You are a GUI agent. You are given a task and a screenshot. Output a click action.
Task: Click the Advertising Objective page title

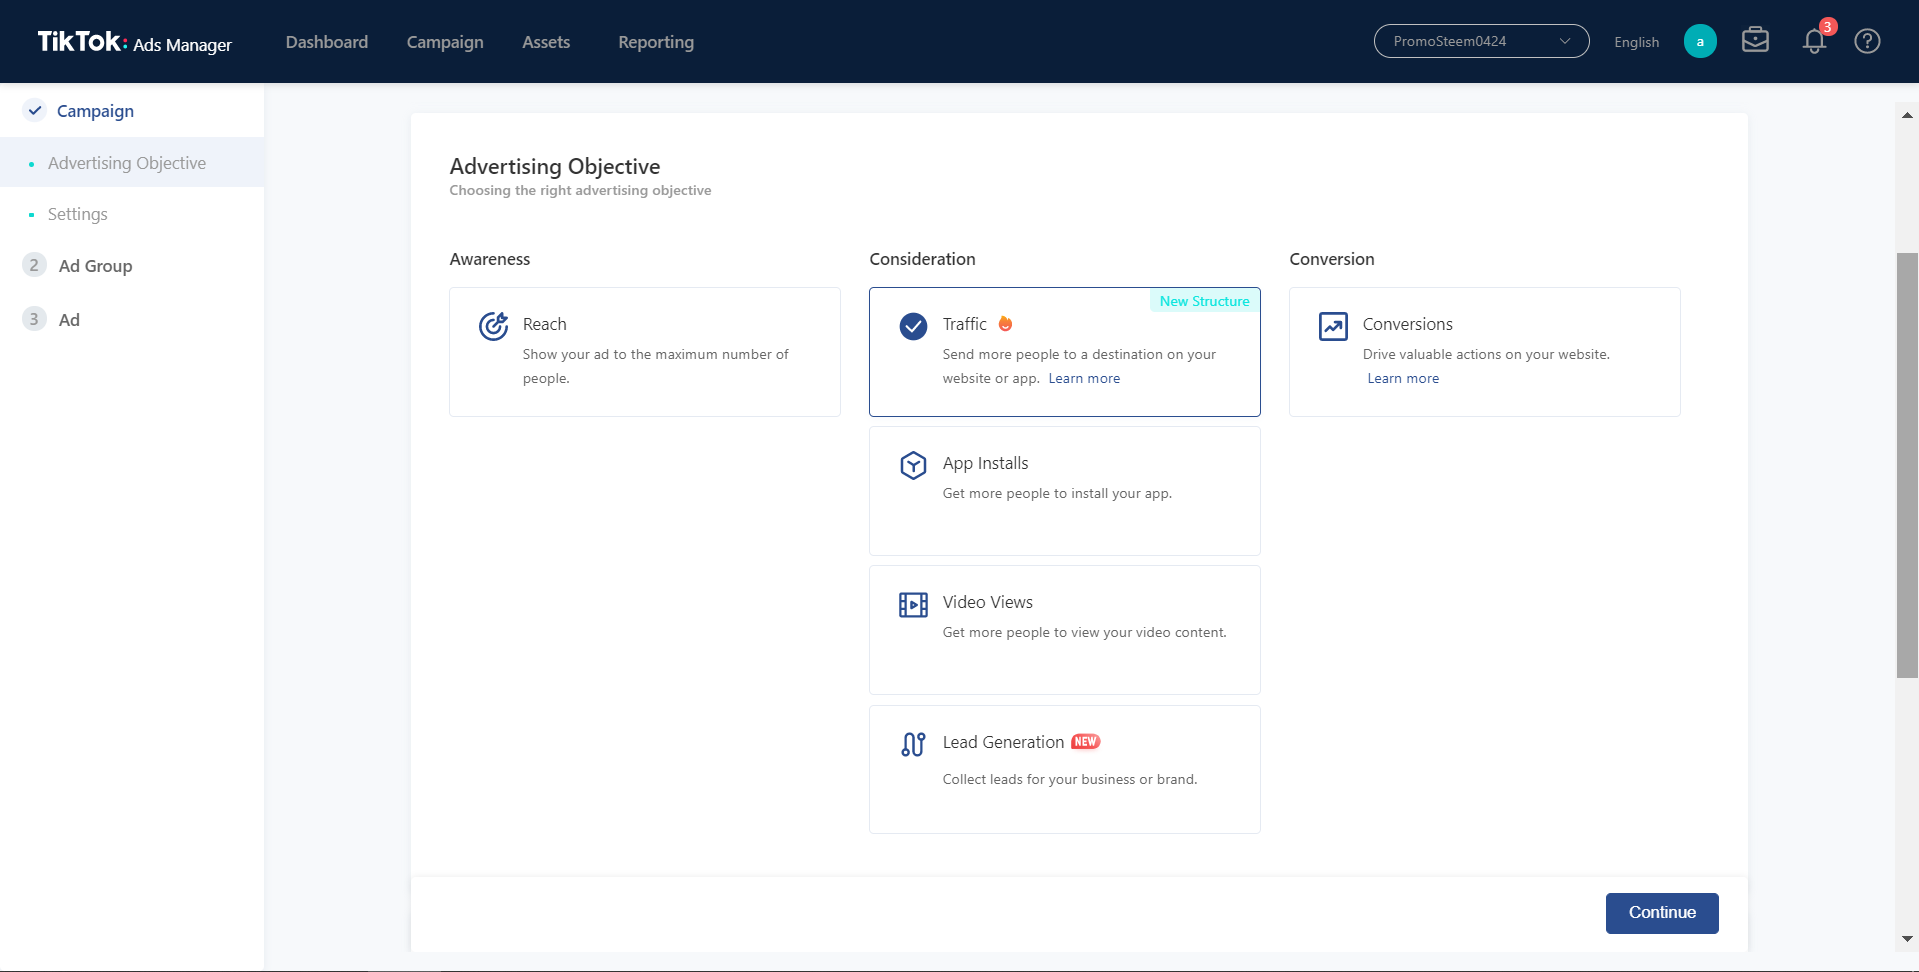point(555,166)
